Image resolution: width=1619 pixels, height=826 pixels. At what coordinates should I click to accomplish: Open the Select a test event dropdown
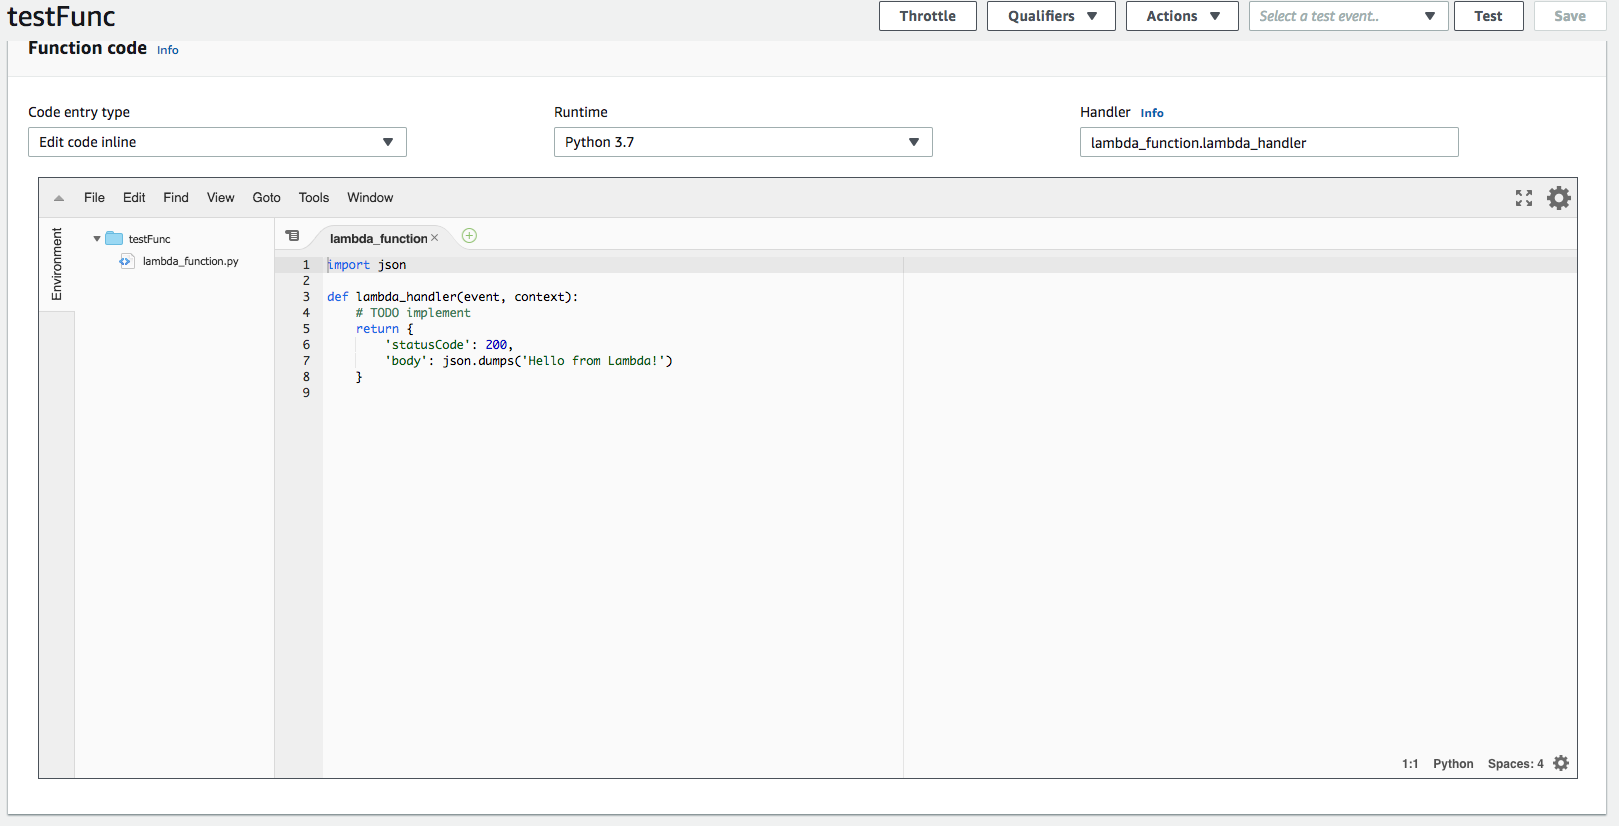(1348, 16)
